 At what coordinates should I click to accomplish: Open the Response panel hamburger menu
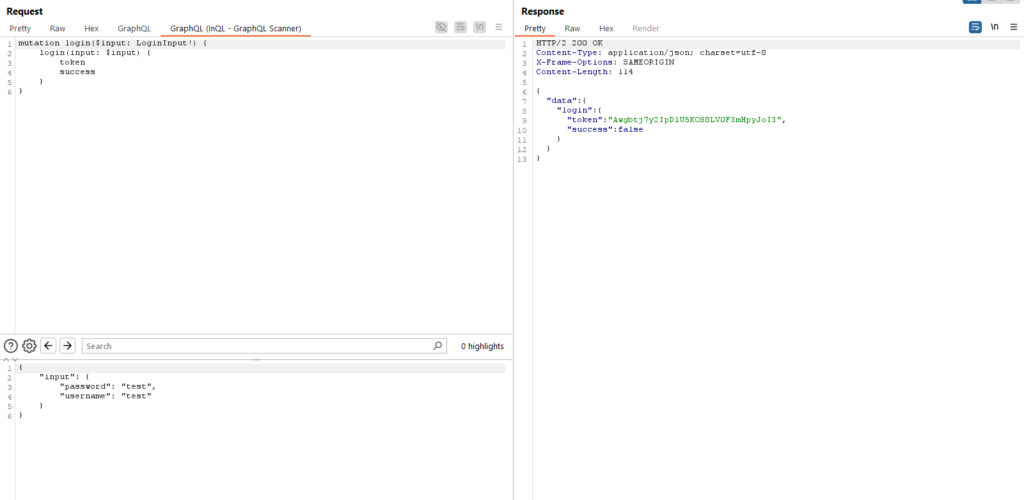(x=1013, y=28)
